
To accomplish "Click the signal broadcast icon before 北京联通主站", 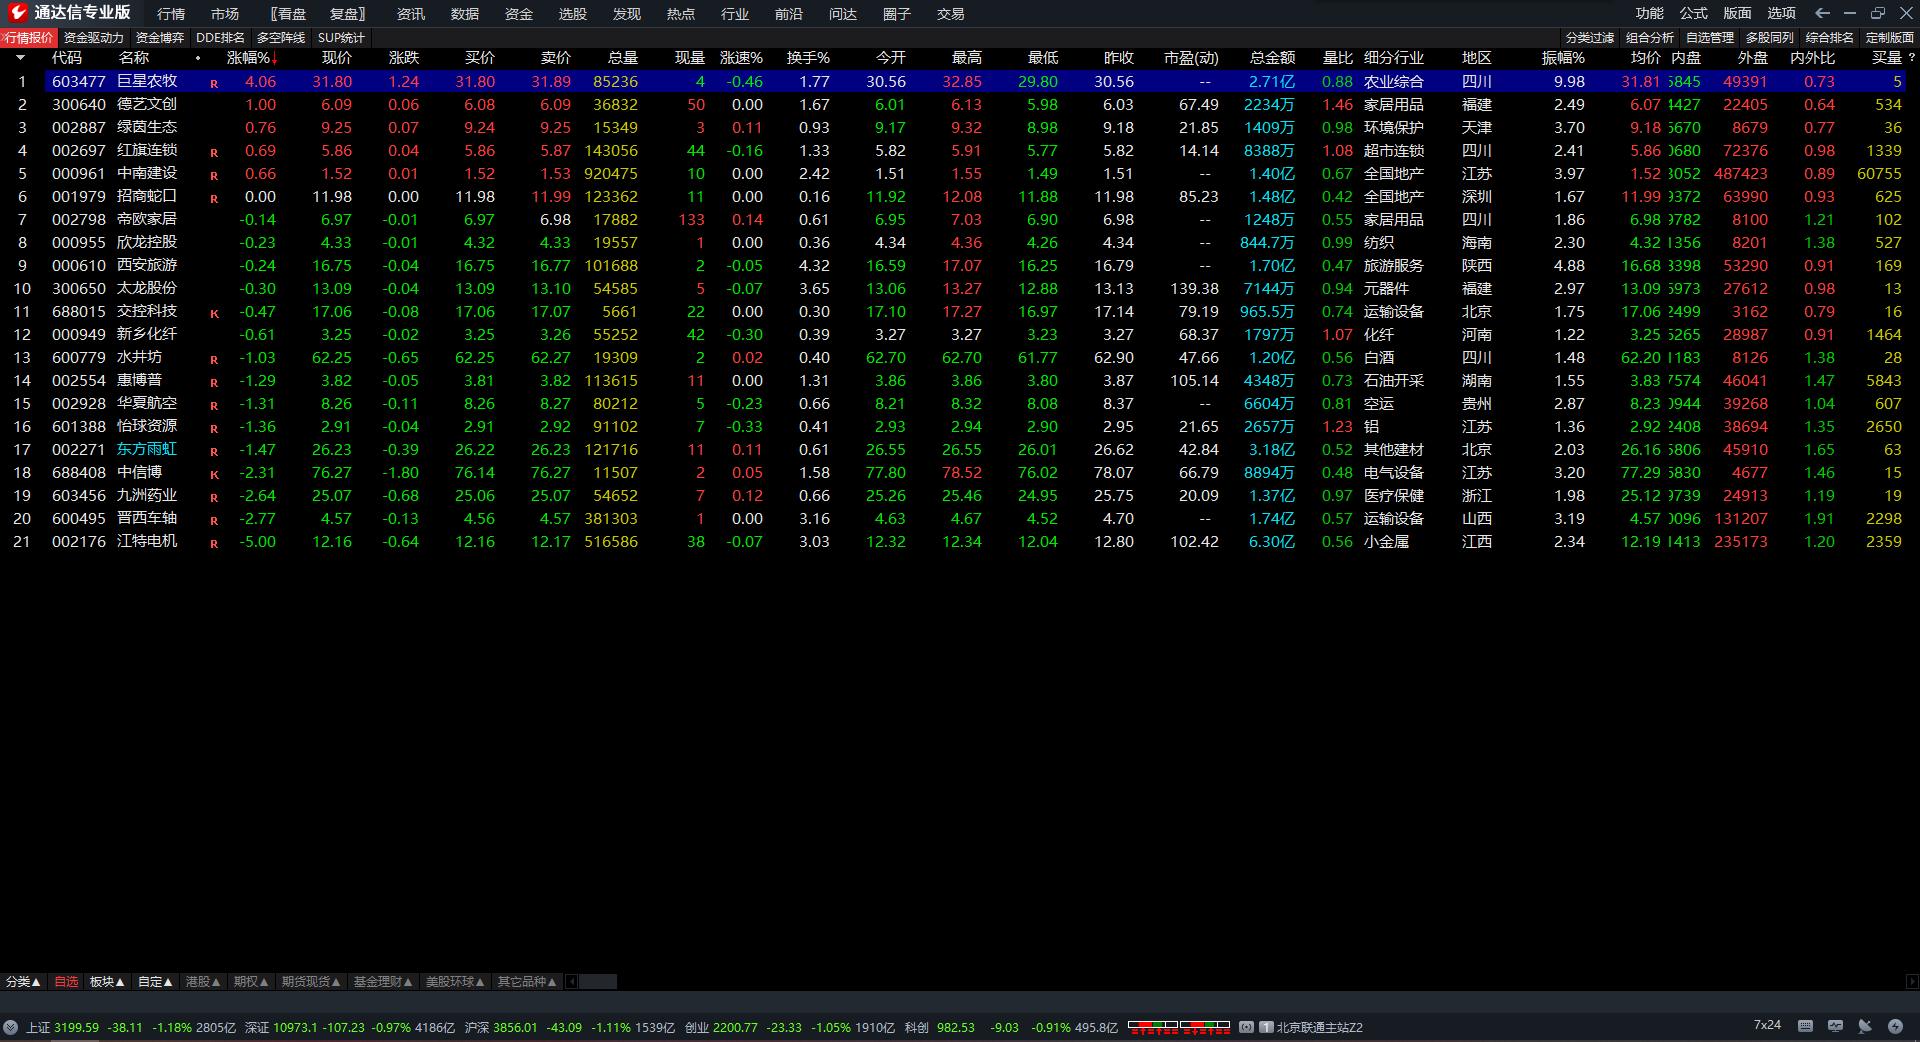I will click(x=1246, y=1027).
